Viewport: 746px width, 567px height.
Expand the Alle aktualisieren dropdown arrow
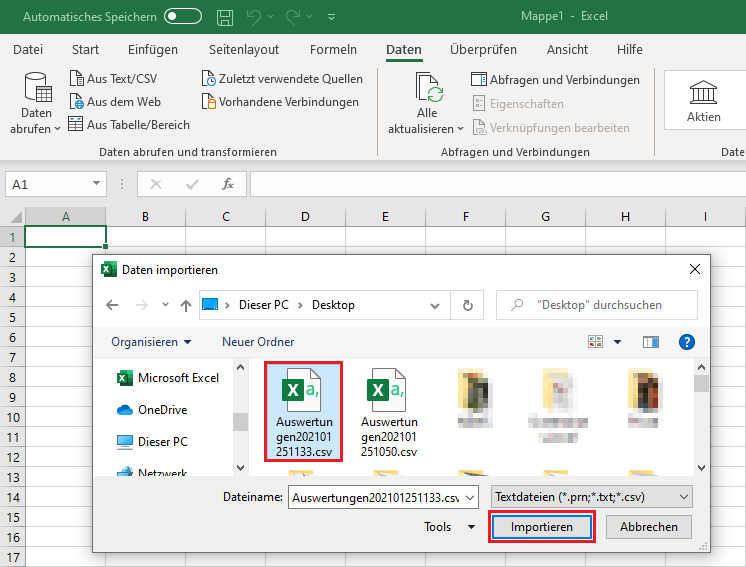click(x=460, y=129)
